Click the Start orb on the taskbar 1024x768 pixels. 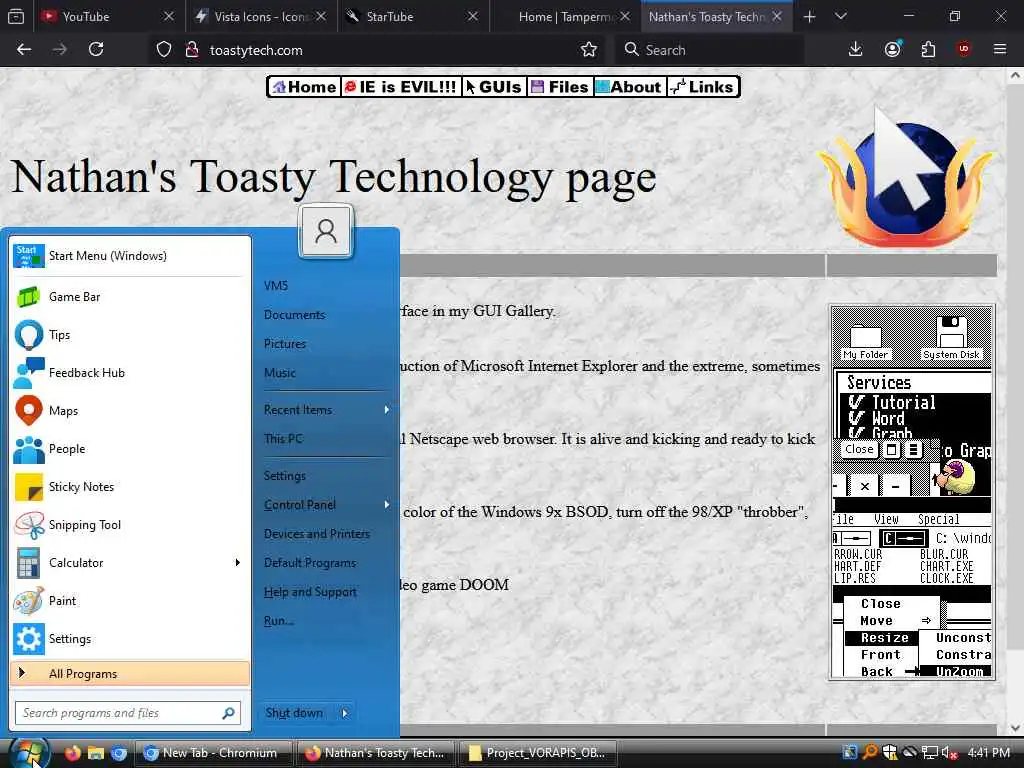click(29, 753)
